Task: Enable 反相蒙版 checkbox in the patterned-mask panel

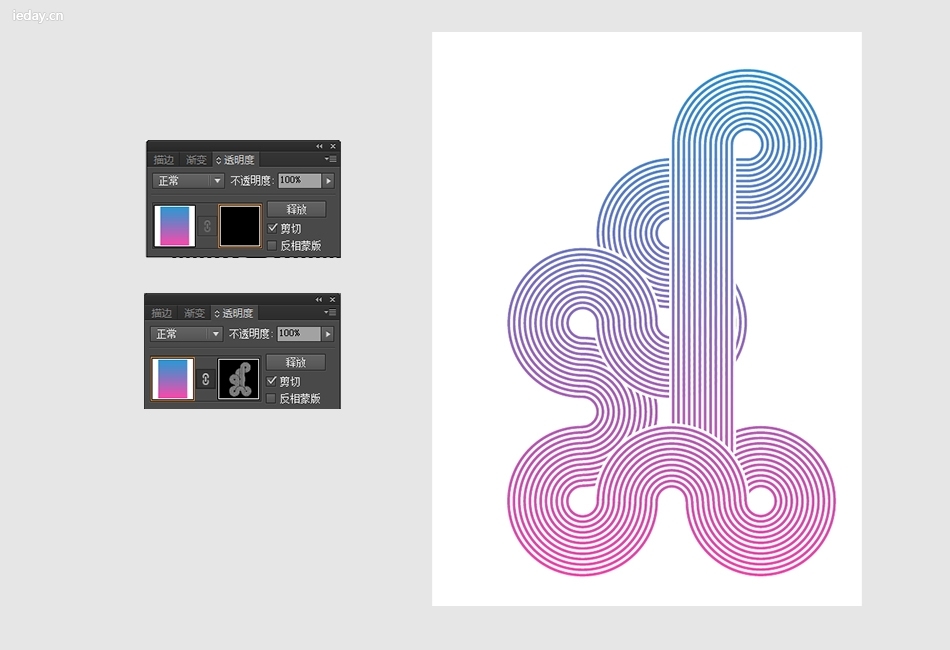Action: (x=271, y=398)
